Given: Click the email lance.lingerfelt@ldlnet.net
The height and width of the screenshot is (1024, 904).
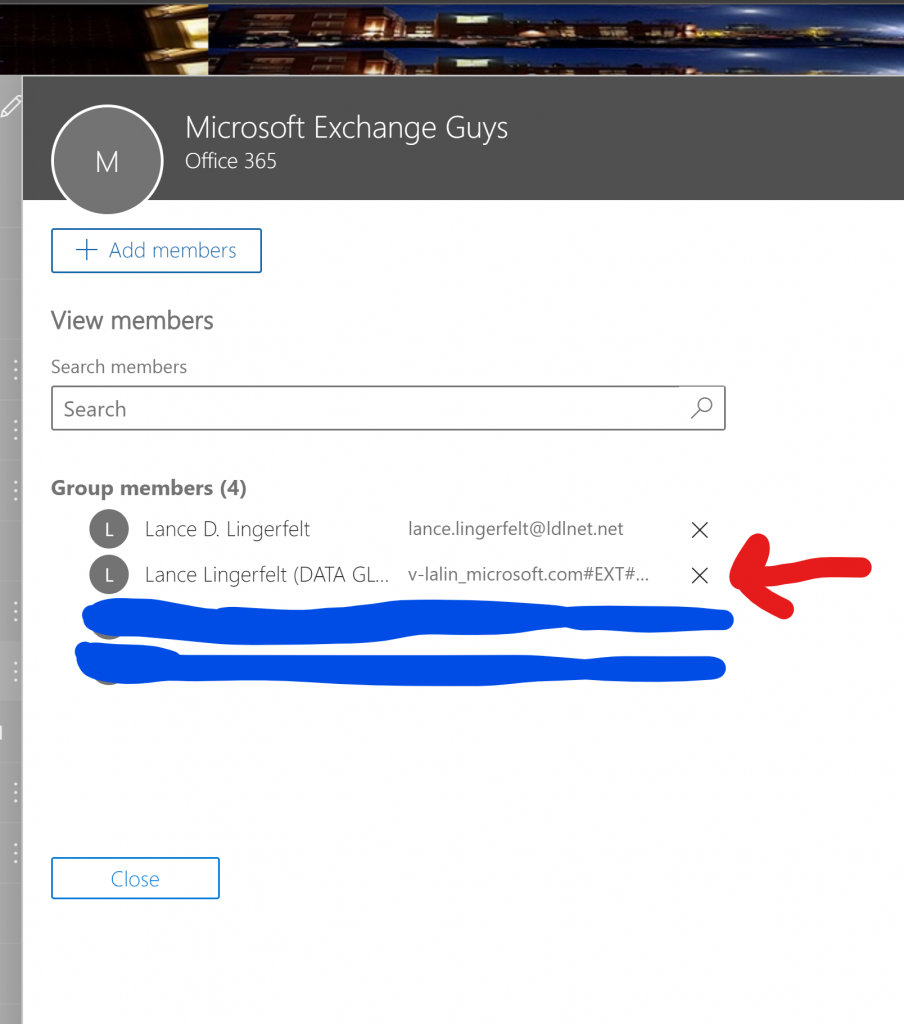Looking at the screenshot, I should click(x=515, y=529).
